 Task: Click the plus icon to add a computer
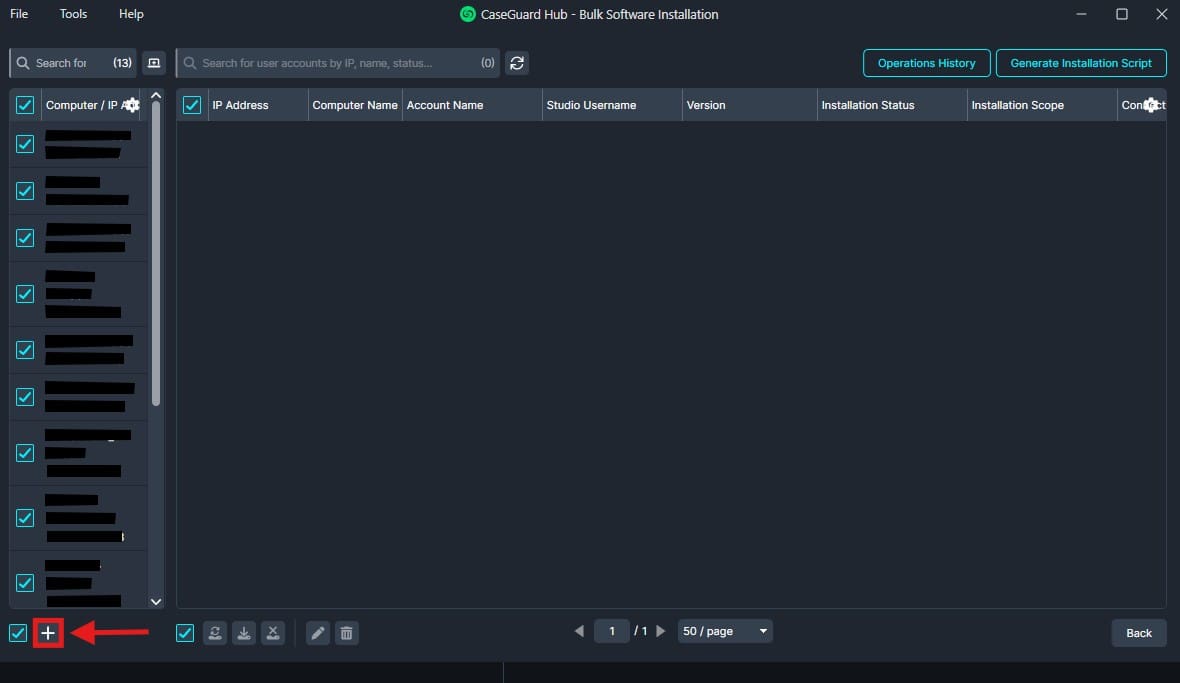[x=48, y=633]
